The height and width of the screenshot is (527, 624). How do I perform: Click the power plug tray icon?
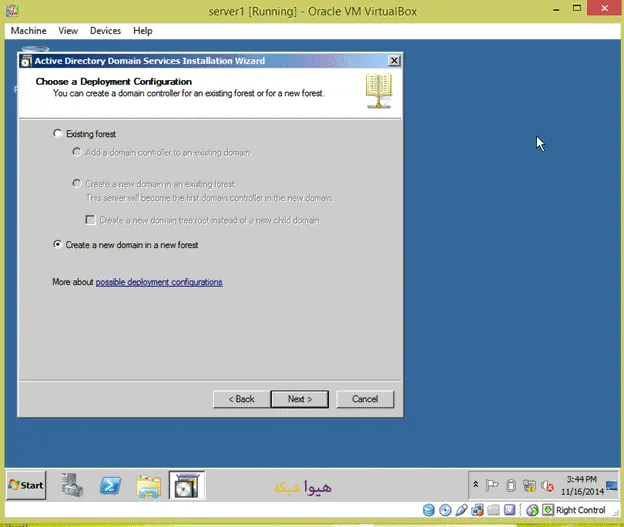(x=511, y=486)
